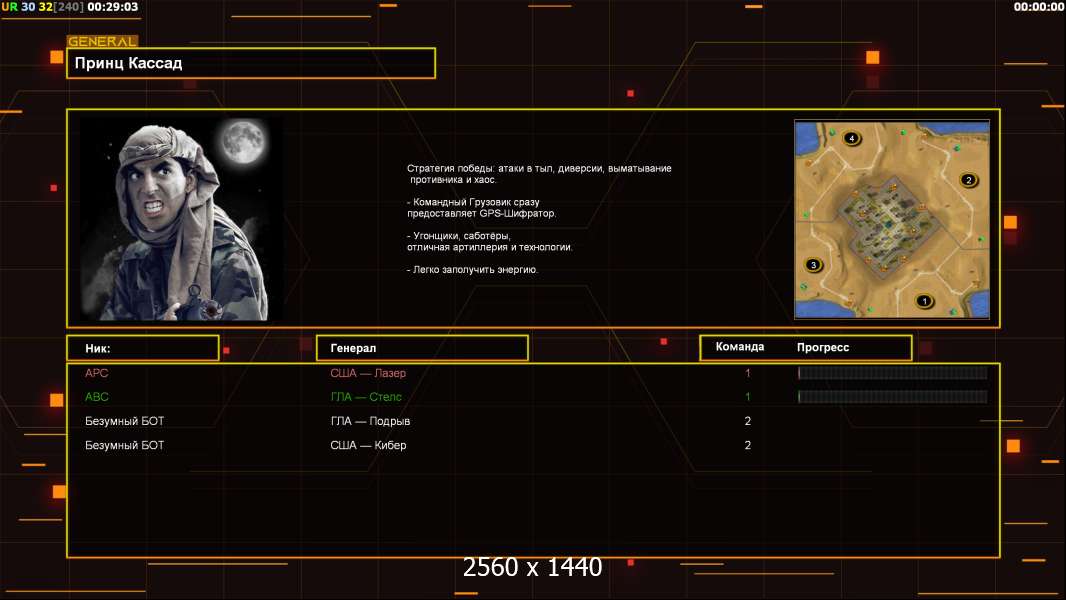Pick start position 3 on the minimap

click(813, 265)
